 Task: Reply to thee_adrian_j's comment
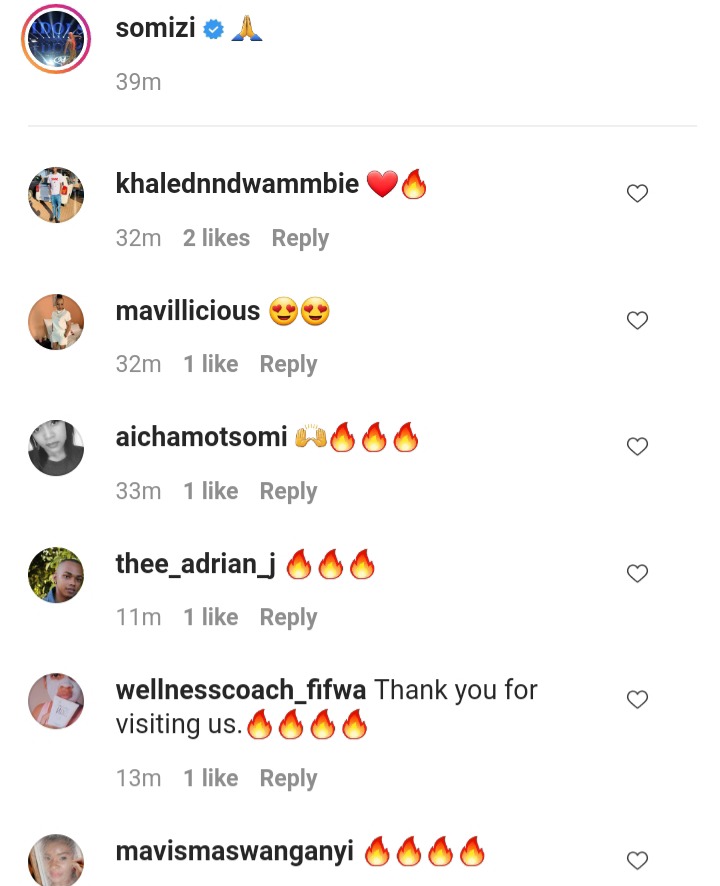tap(288, 618)
